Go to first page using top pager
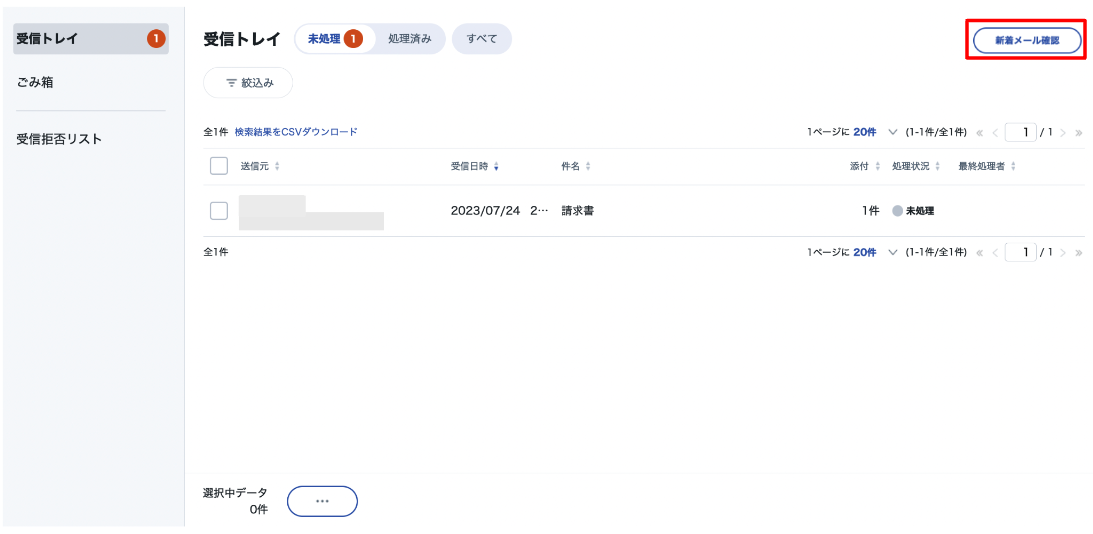1093x534 pixels. coord(980,132)
